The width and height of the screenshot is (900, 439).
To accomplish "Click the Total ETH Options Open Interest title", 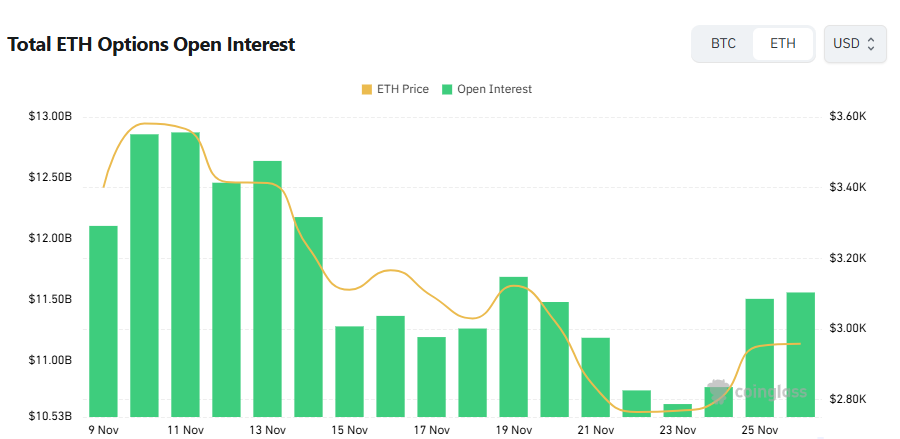I will click(x=151, y=45).
